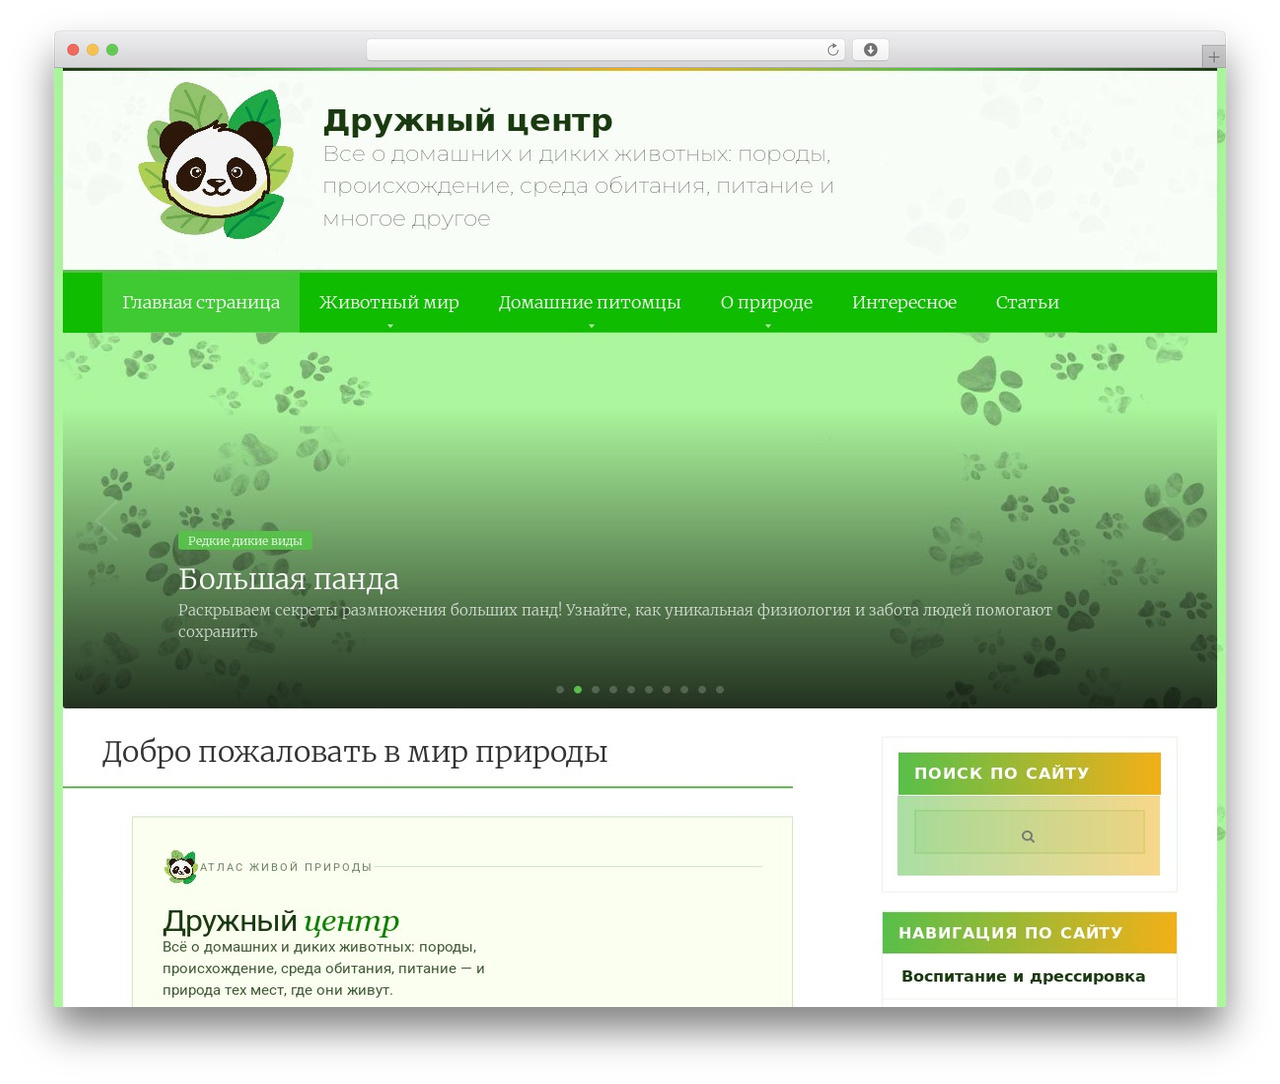The image size is (1280, 1084).
Task: Open the Большая панда slide headline
Action: pyautogui.click(x=288, y=579)
